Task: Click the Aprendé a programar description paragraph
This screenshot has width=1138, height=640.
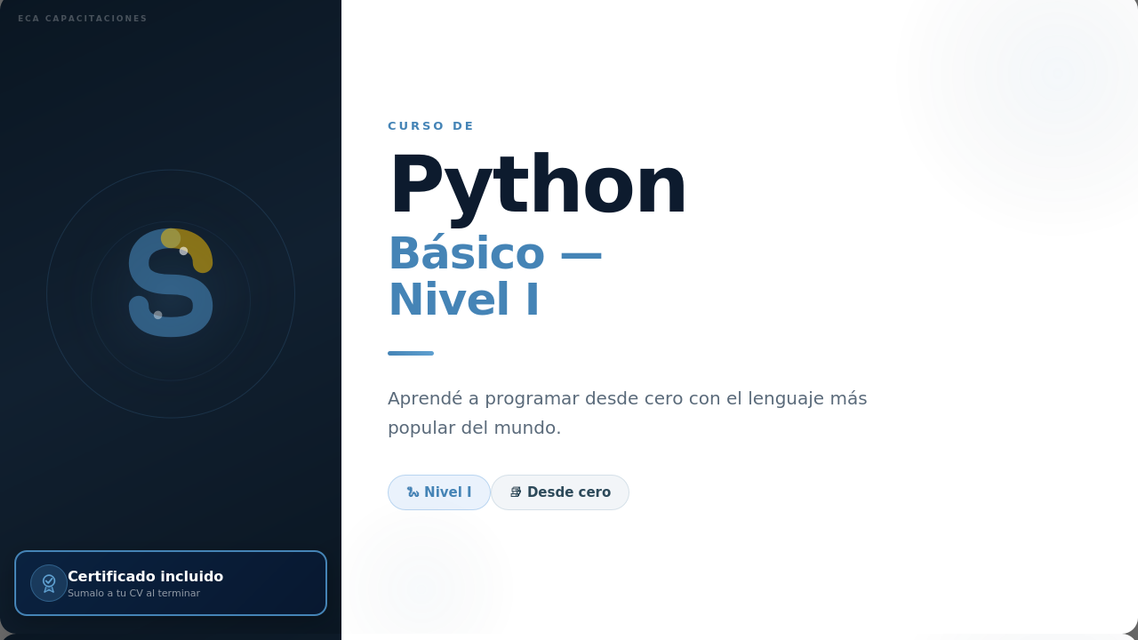Action: pos(627,412)
